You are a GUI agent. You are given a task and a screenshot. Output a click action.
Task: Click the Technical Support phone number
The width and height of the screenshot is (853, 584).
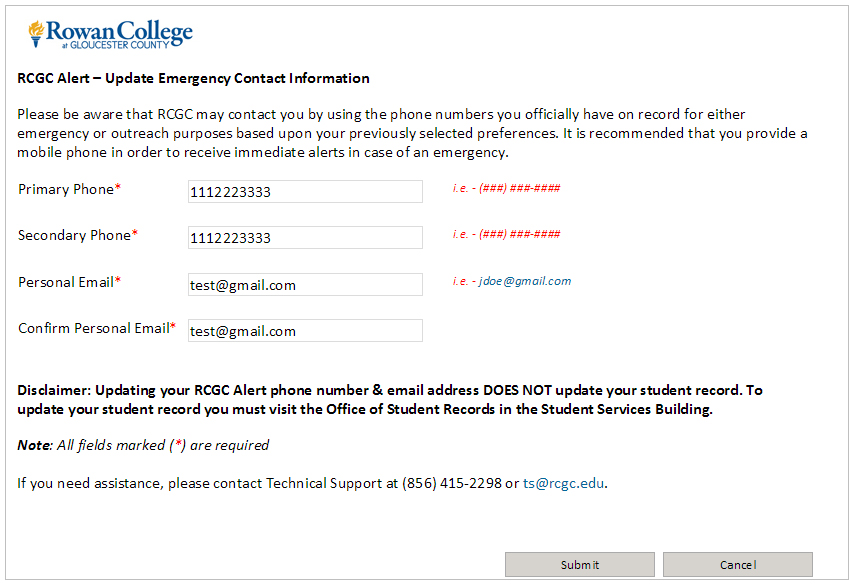tap(451, 484)
